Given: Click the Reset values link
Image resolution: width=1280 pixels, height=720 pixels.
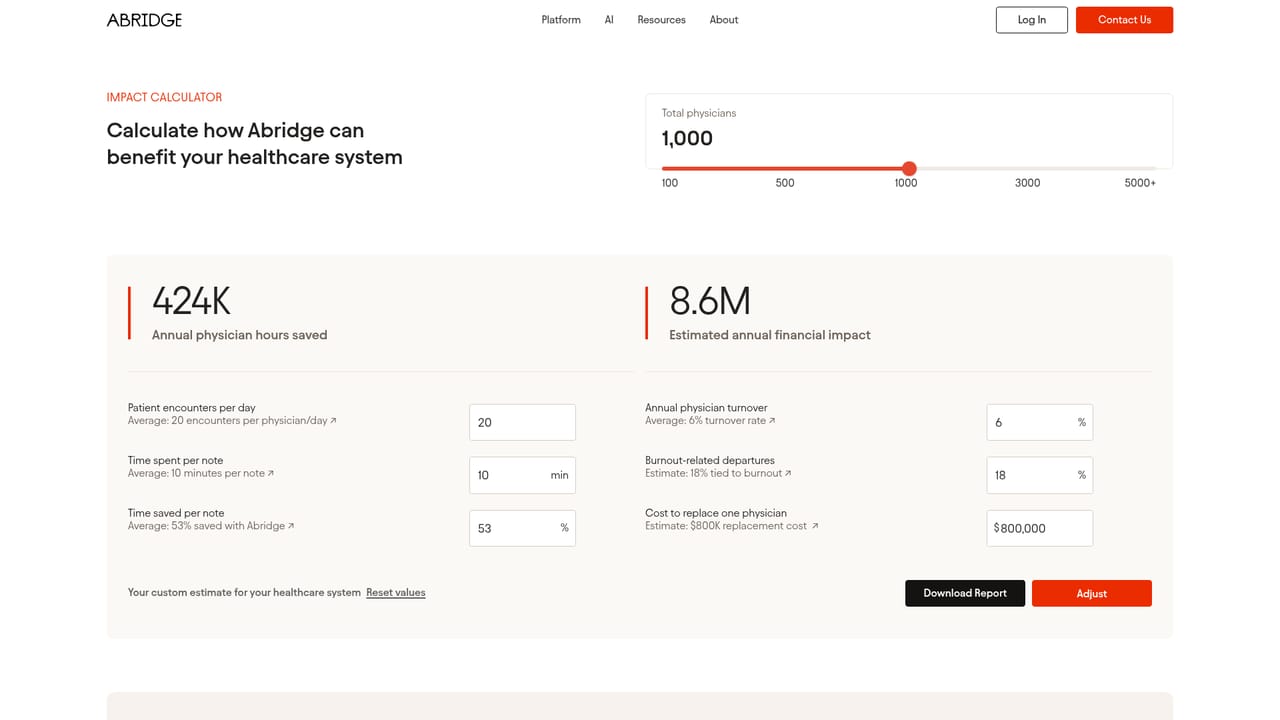Looking at the screenshot, I should point(396,593).
